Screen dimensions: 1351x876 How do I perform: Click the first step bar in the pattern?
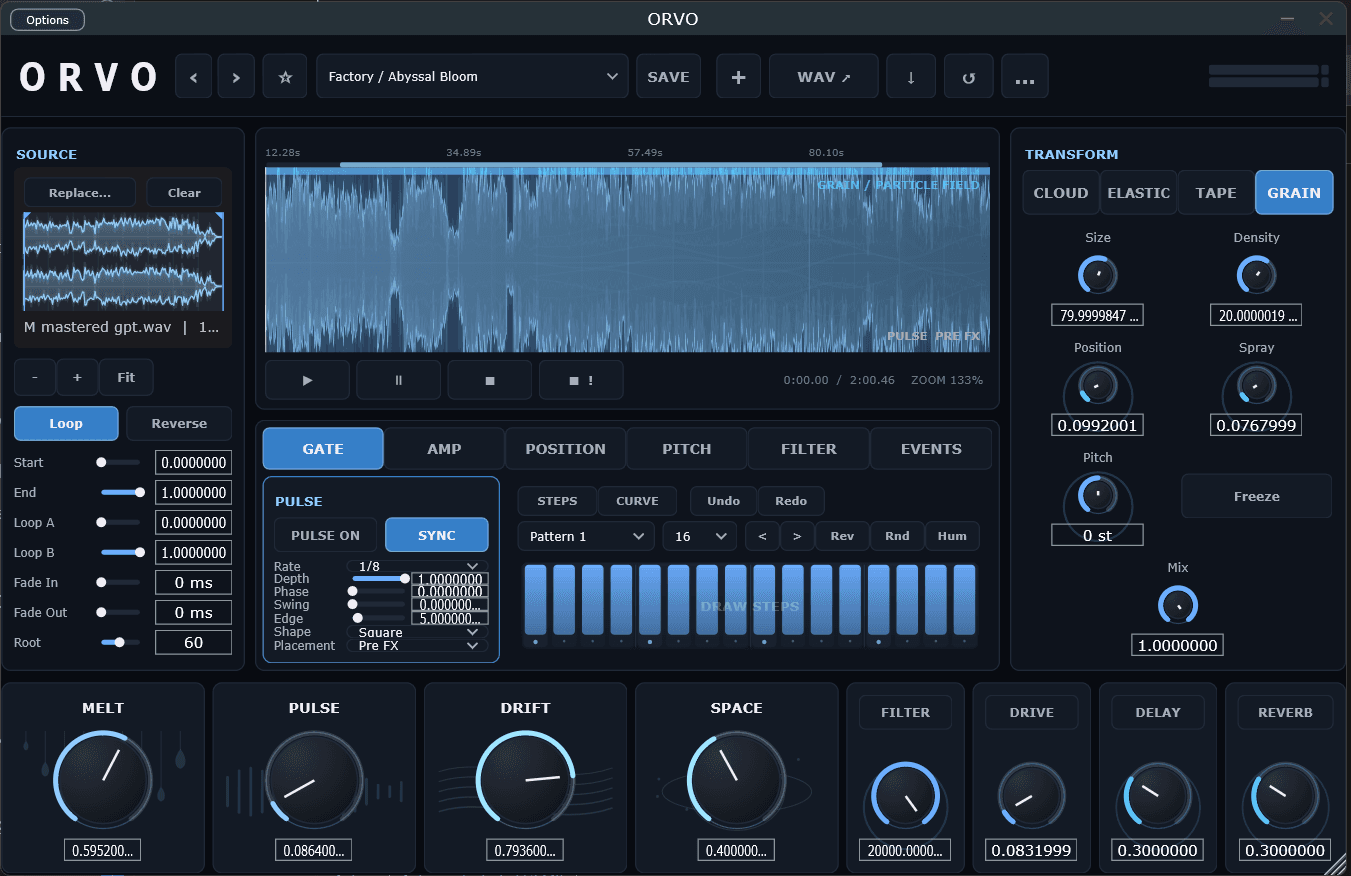pyautogui.click(x=536, y=599)
